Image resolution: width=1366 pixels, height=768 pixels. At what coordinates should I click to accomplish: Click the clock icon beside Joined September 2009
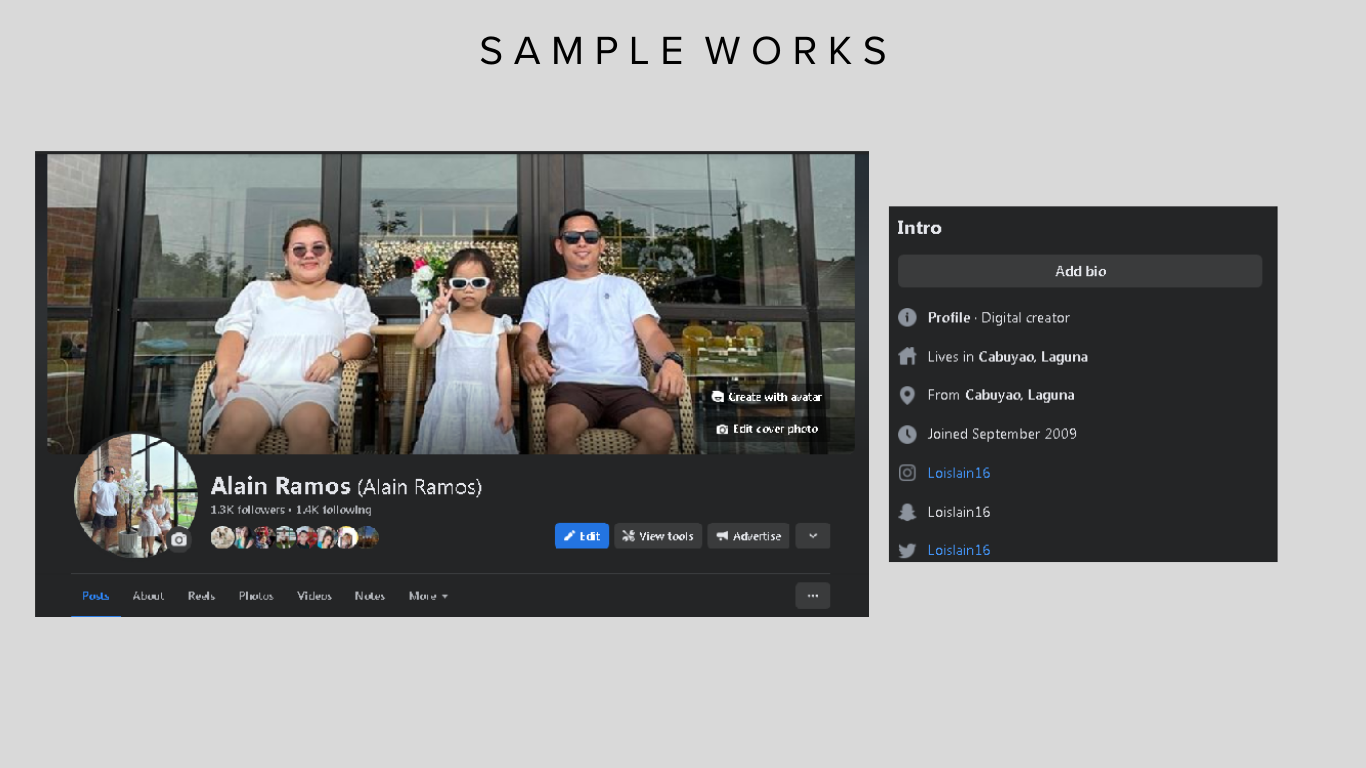[907, 434]
